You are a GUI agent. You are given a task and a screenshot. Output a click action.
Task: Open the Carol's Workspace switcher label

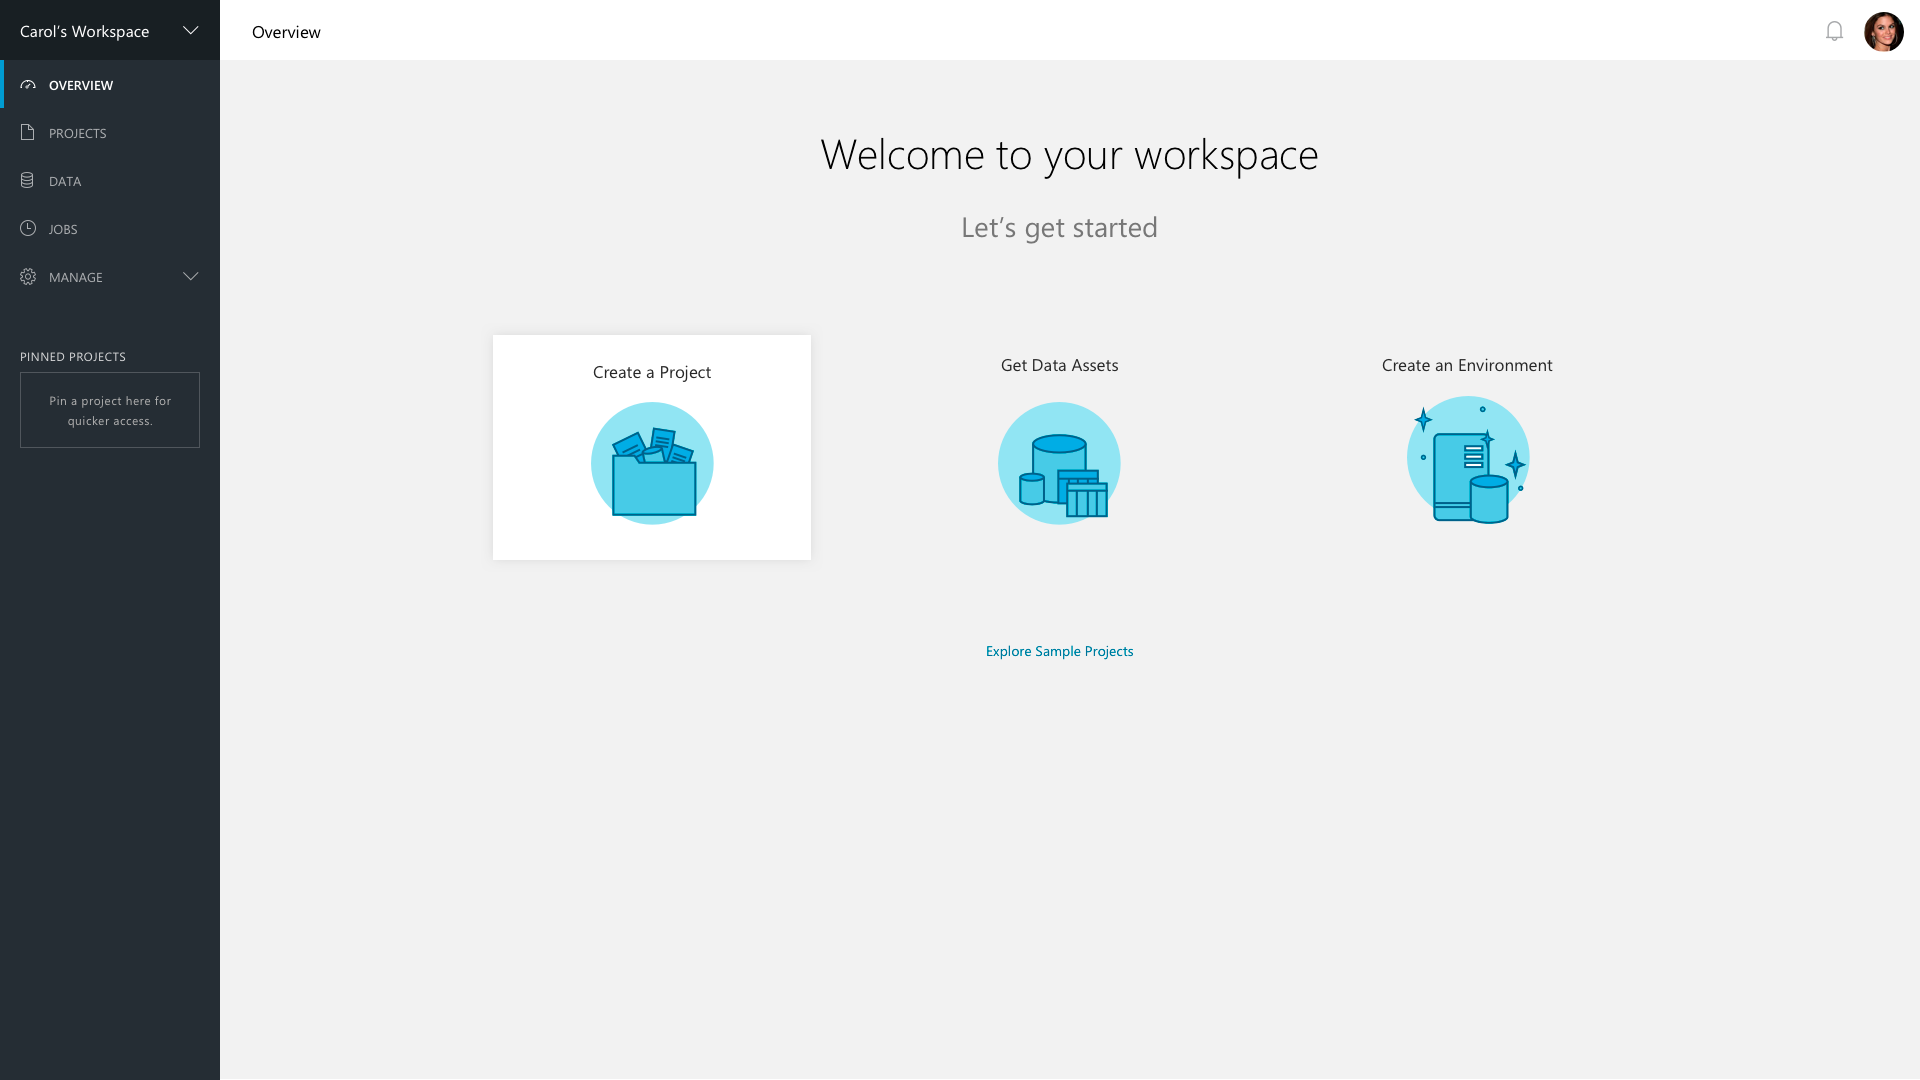(x=85, y=31)
